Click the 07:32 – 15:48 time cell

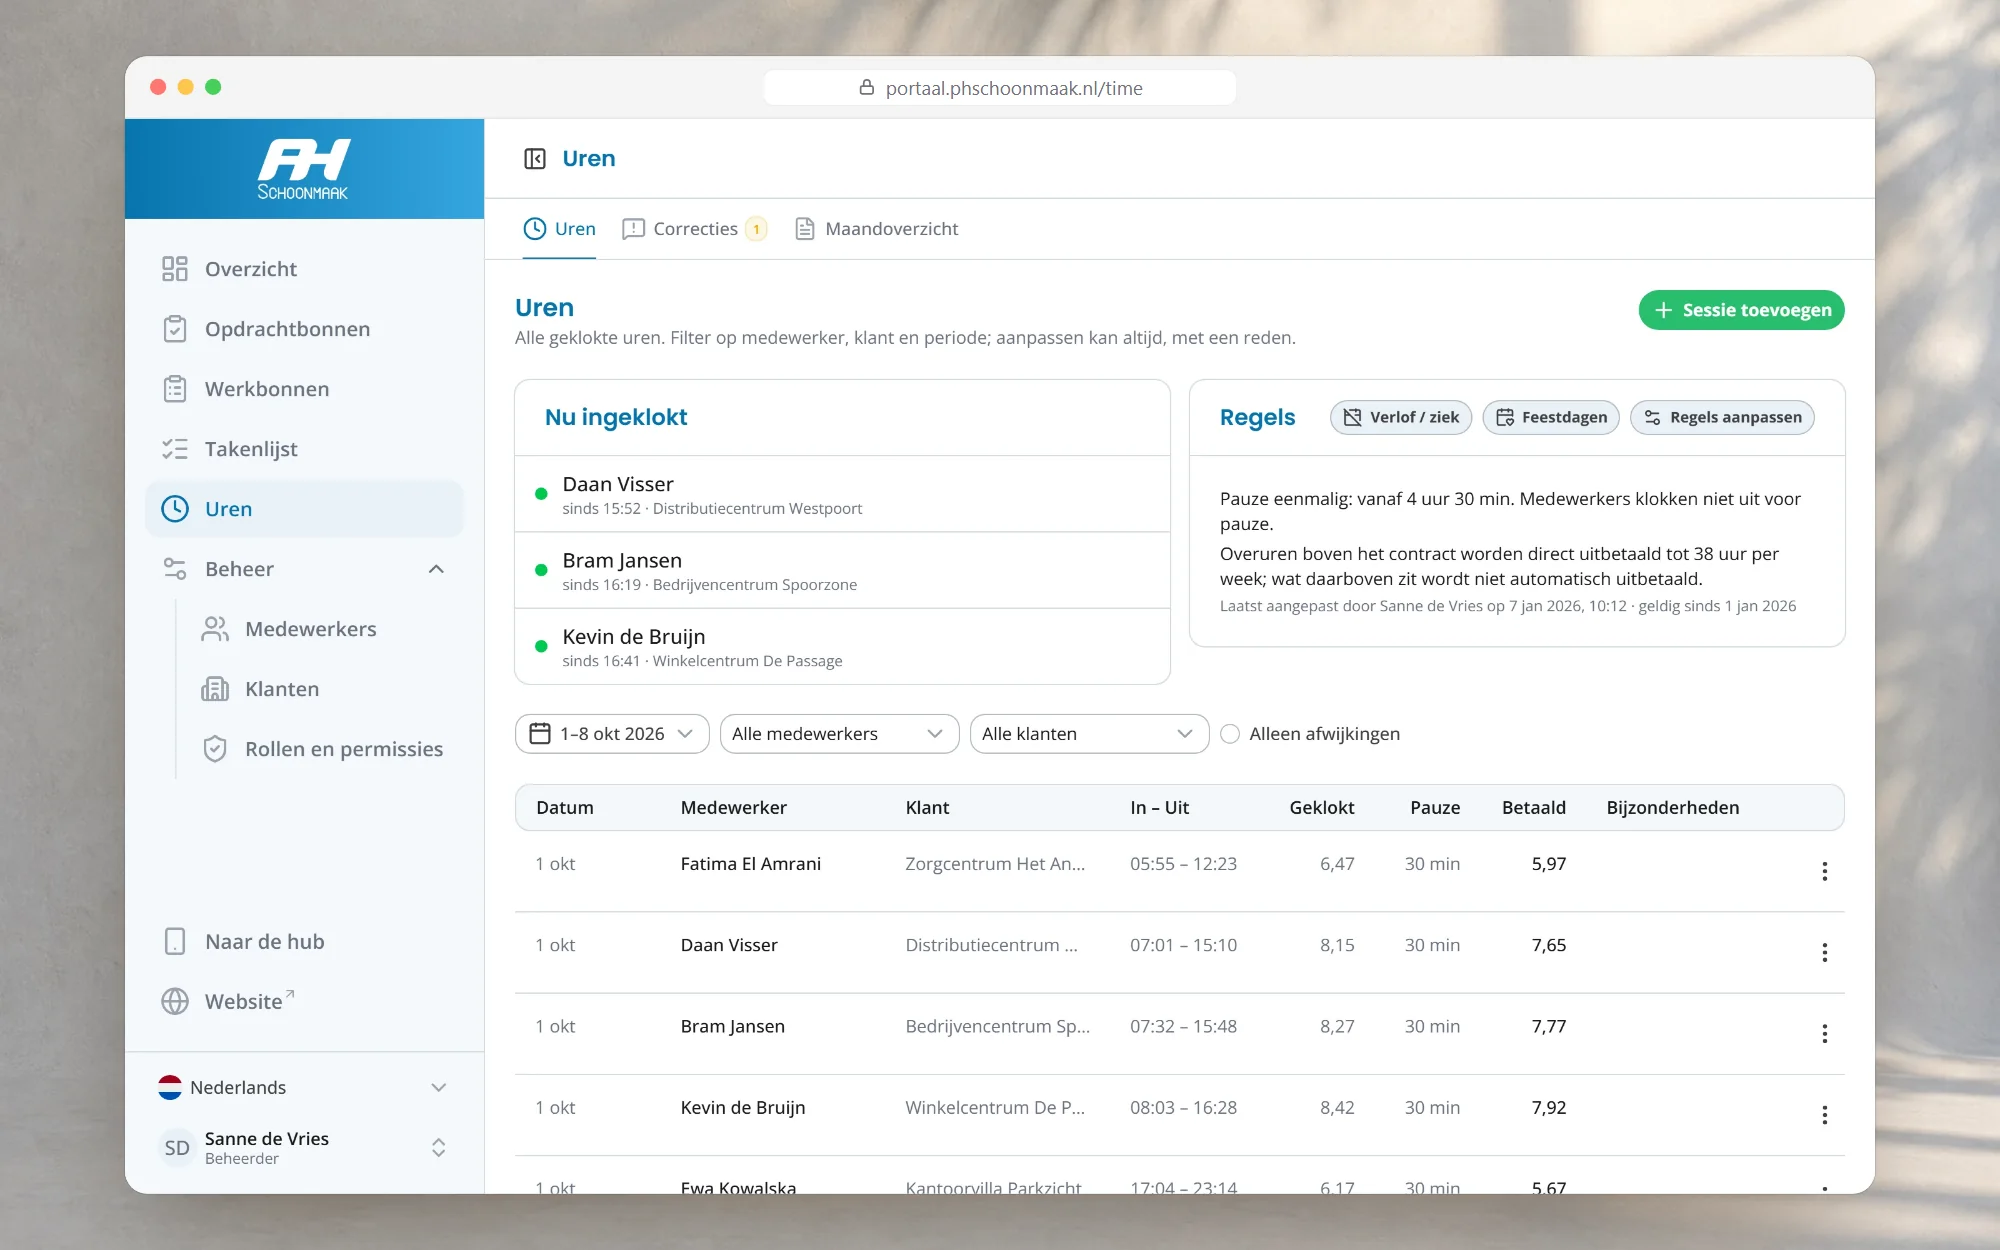1183,1026
